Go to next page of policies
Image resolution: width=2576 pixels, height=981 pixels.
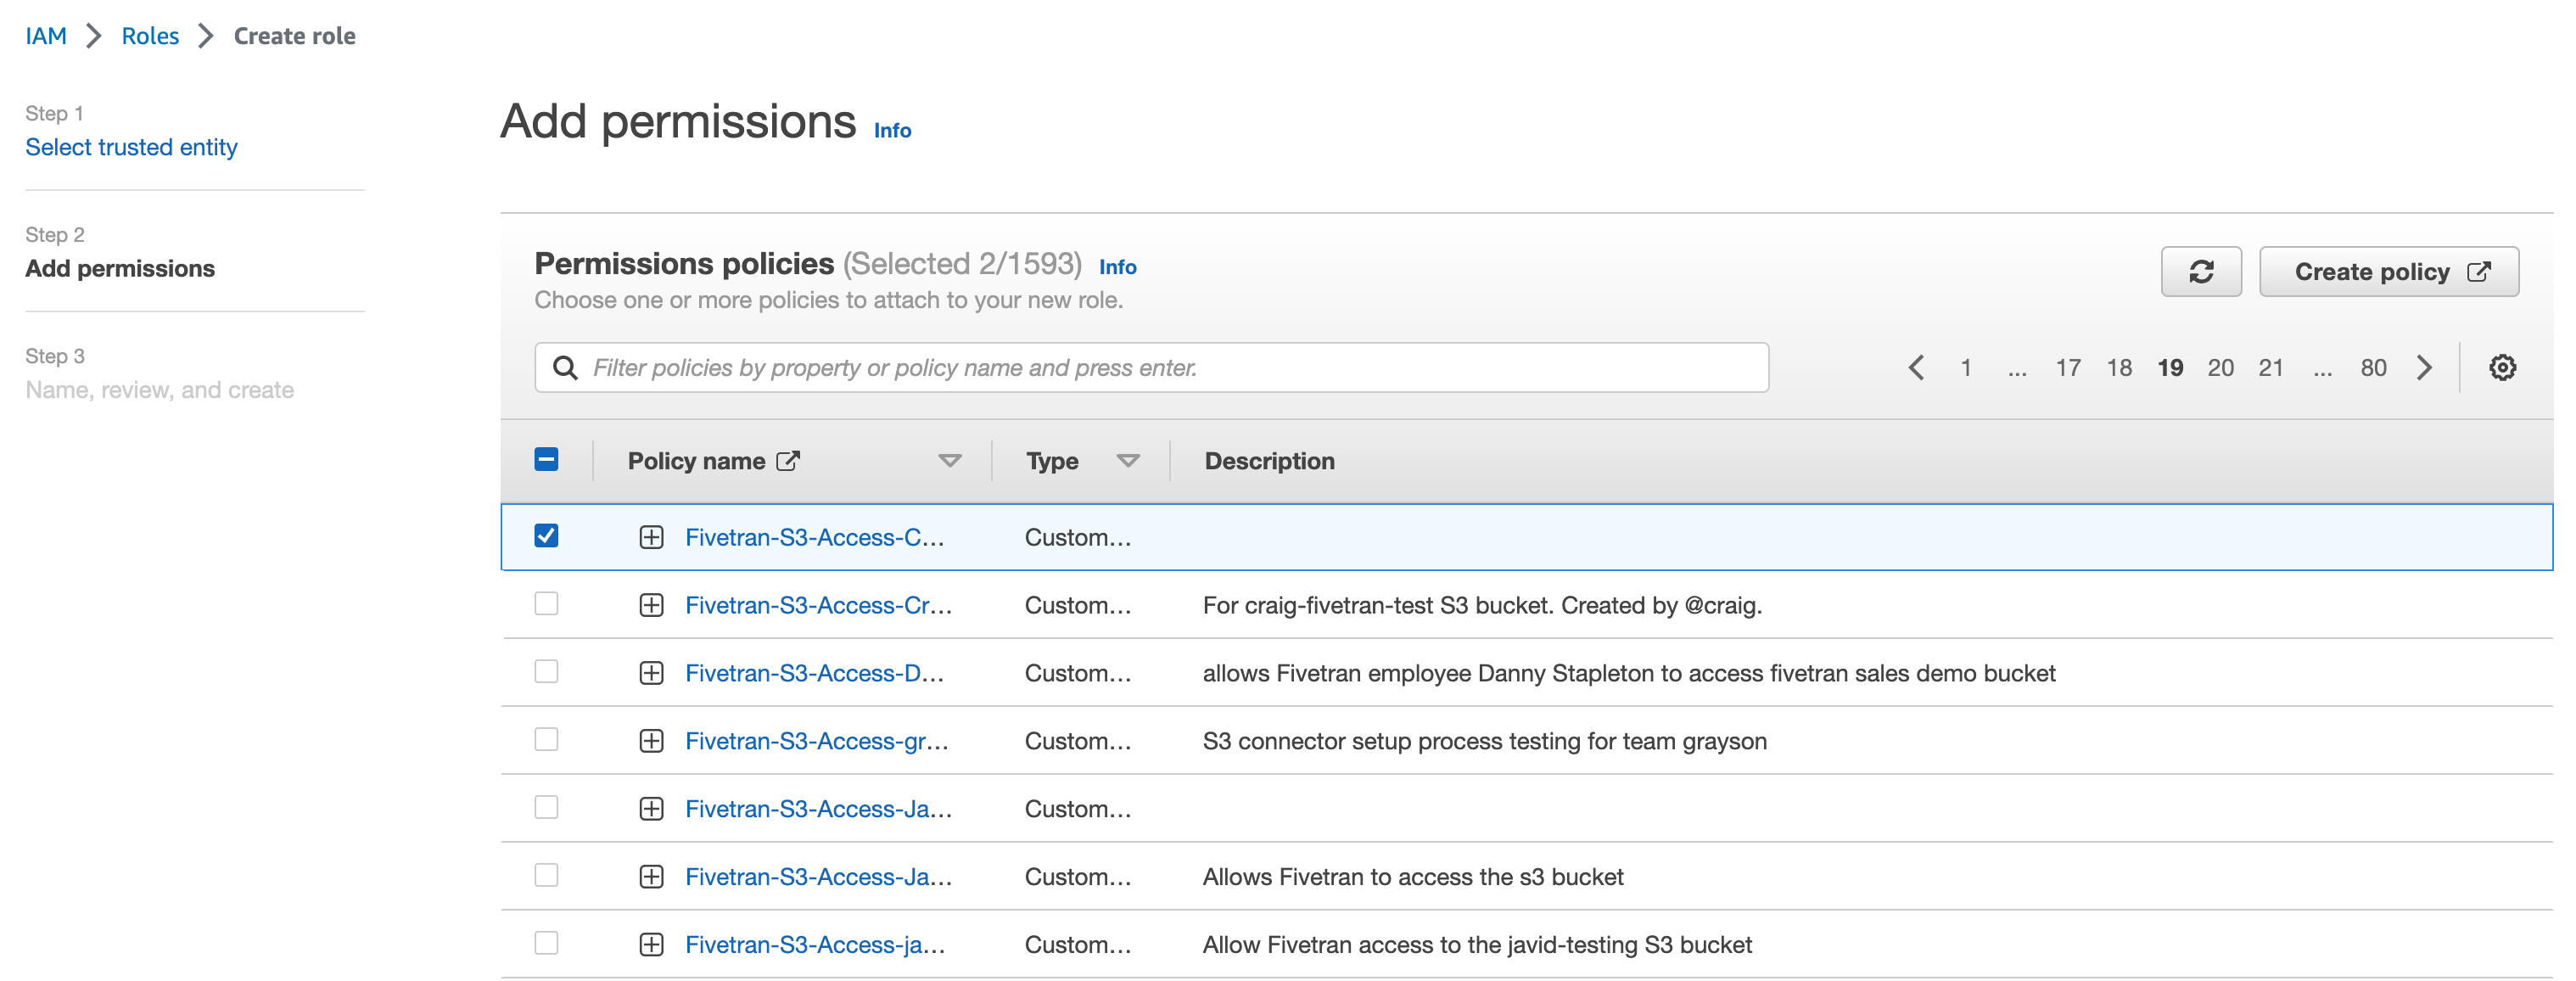(x=2424, y=368)
